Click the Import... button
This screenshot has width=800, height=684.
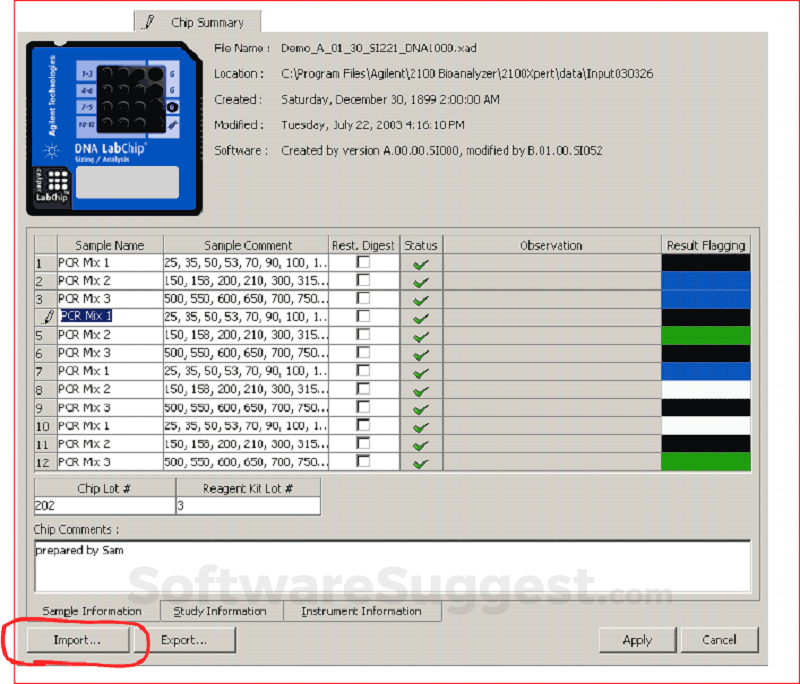click(x=77, y=640)
